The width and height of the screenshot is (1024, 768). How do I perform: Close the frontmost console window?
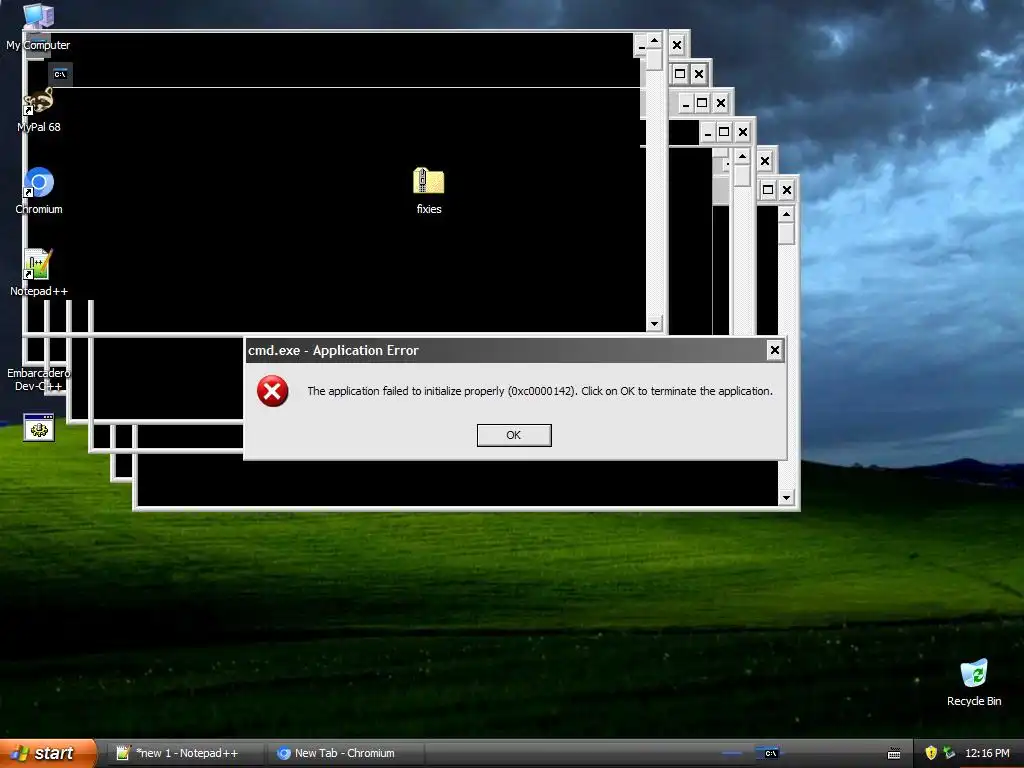677,45
